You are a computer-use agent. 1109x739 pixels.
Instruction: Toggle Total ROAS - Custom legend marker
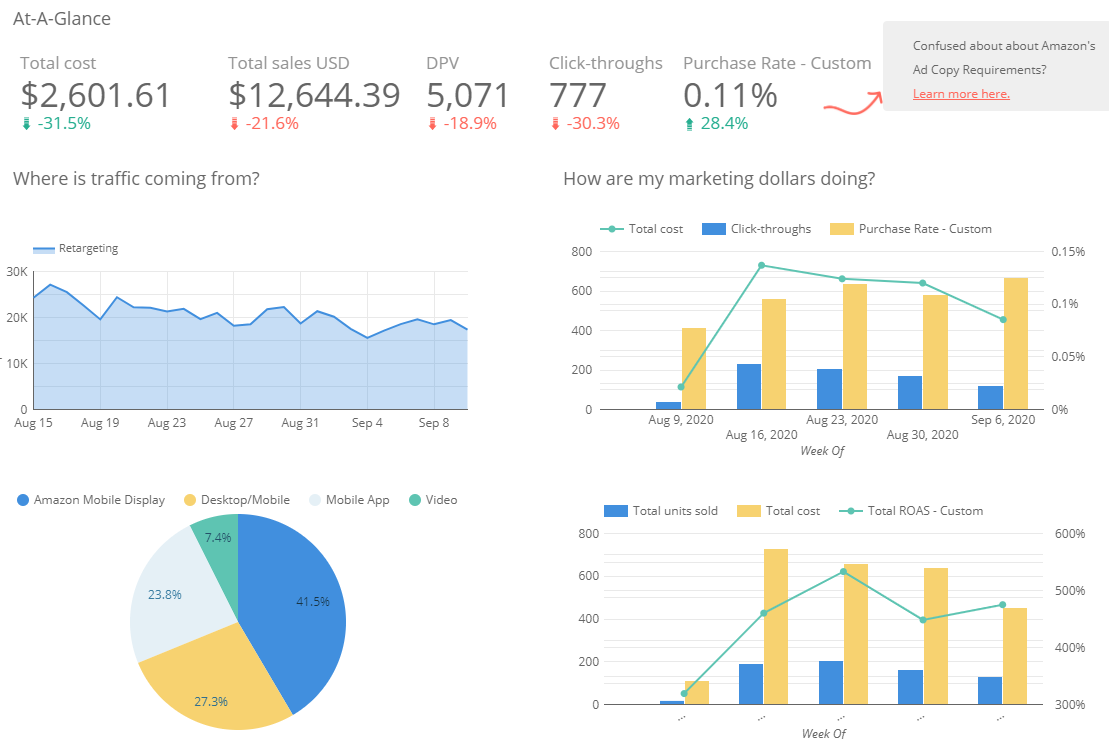850,511
